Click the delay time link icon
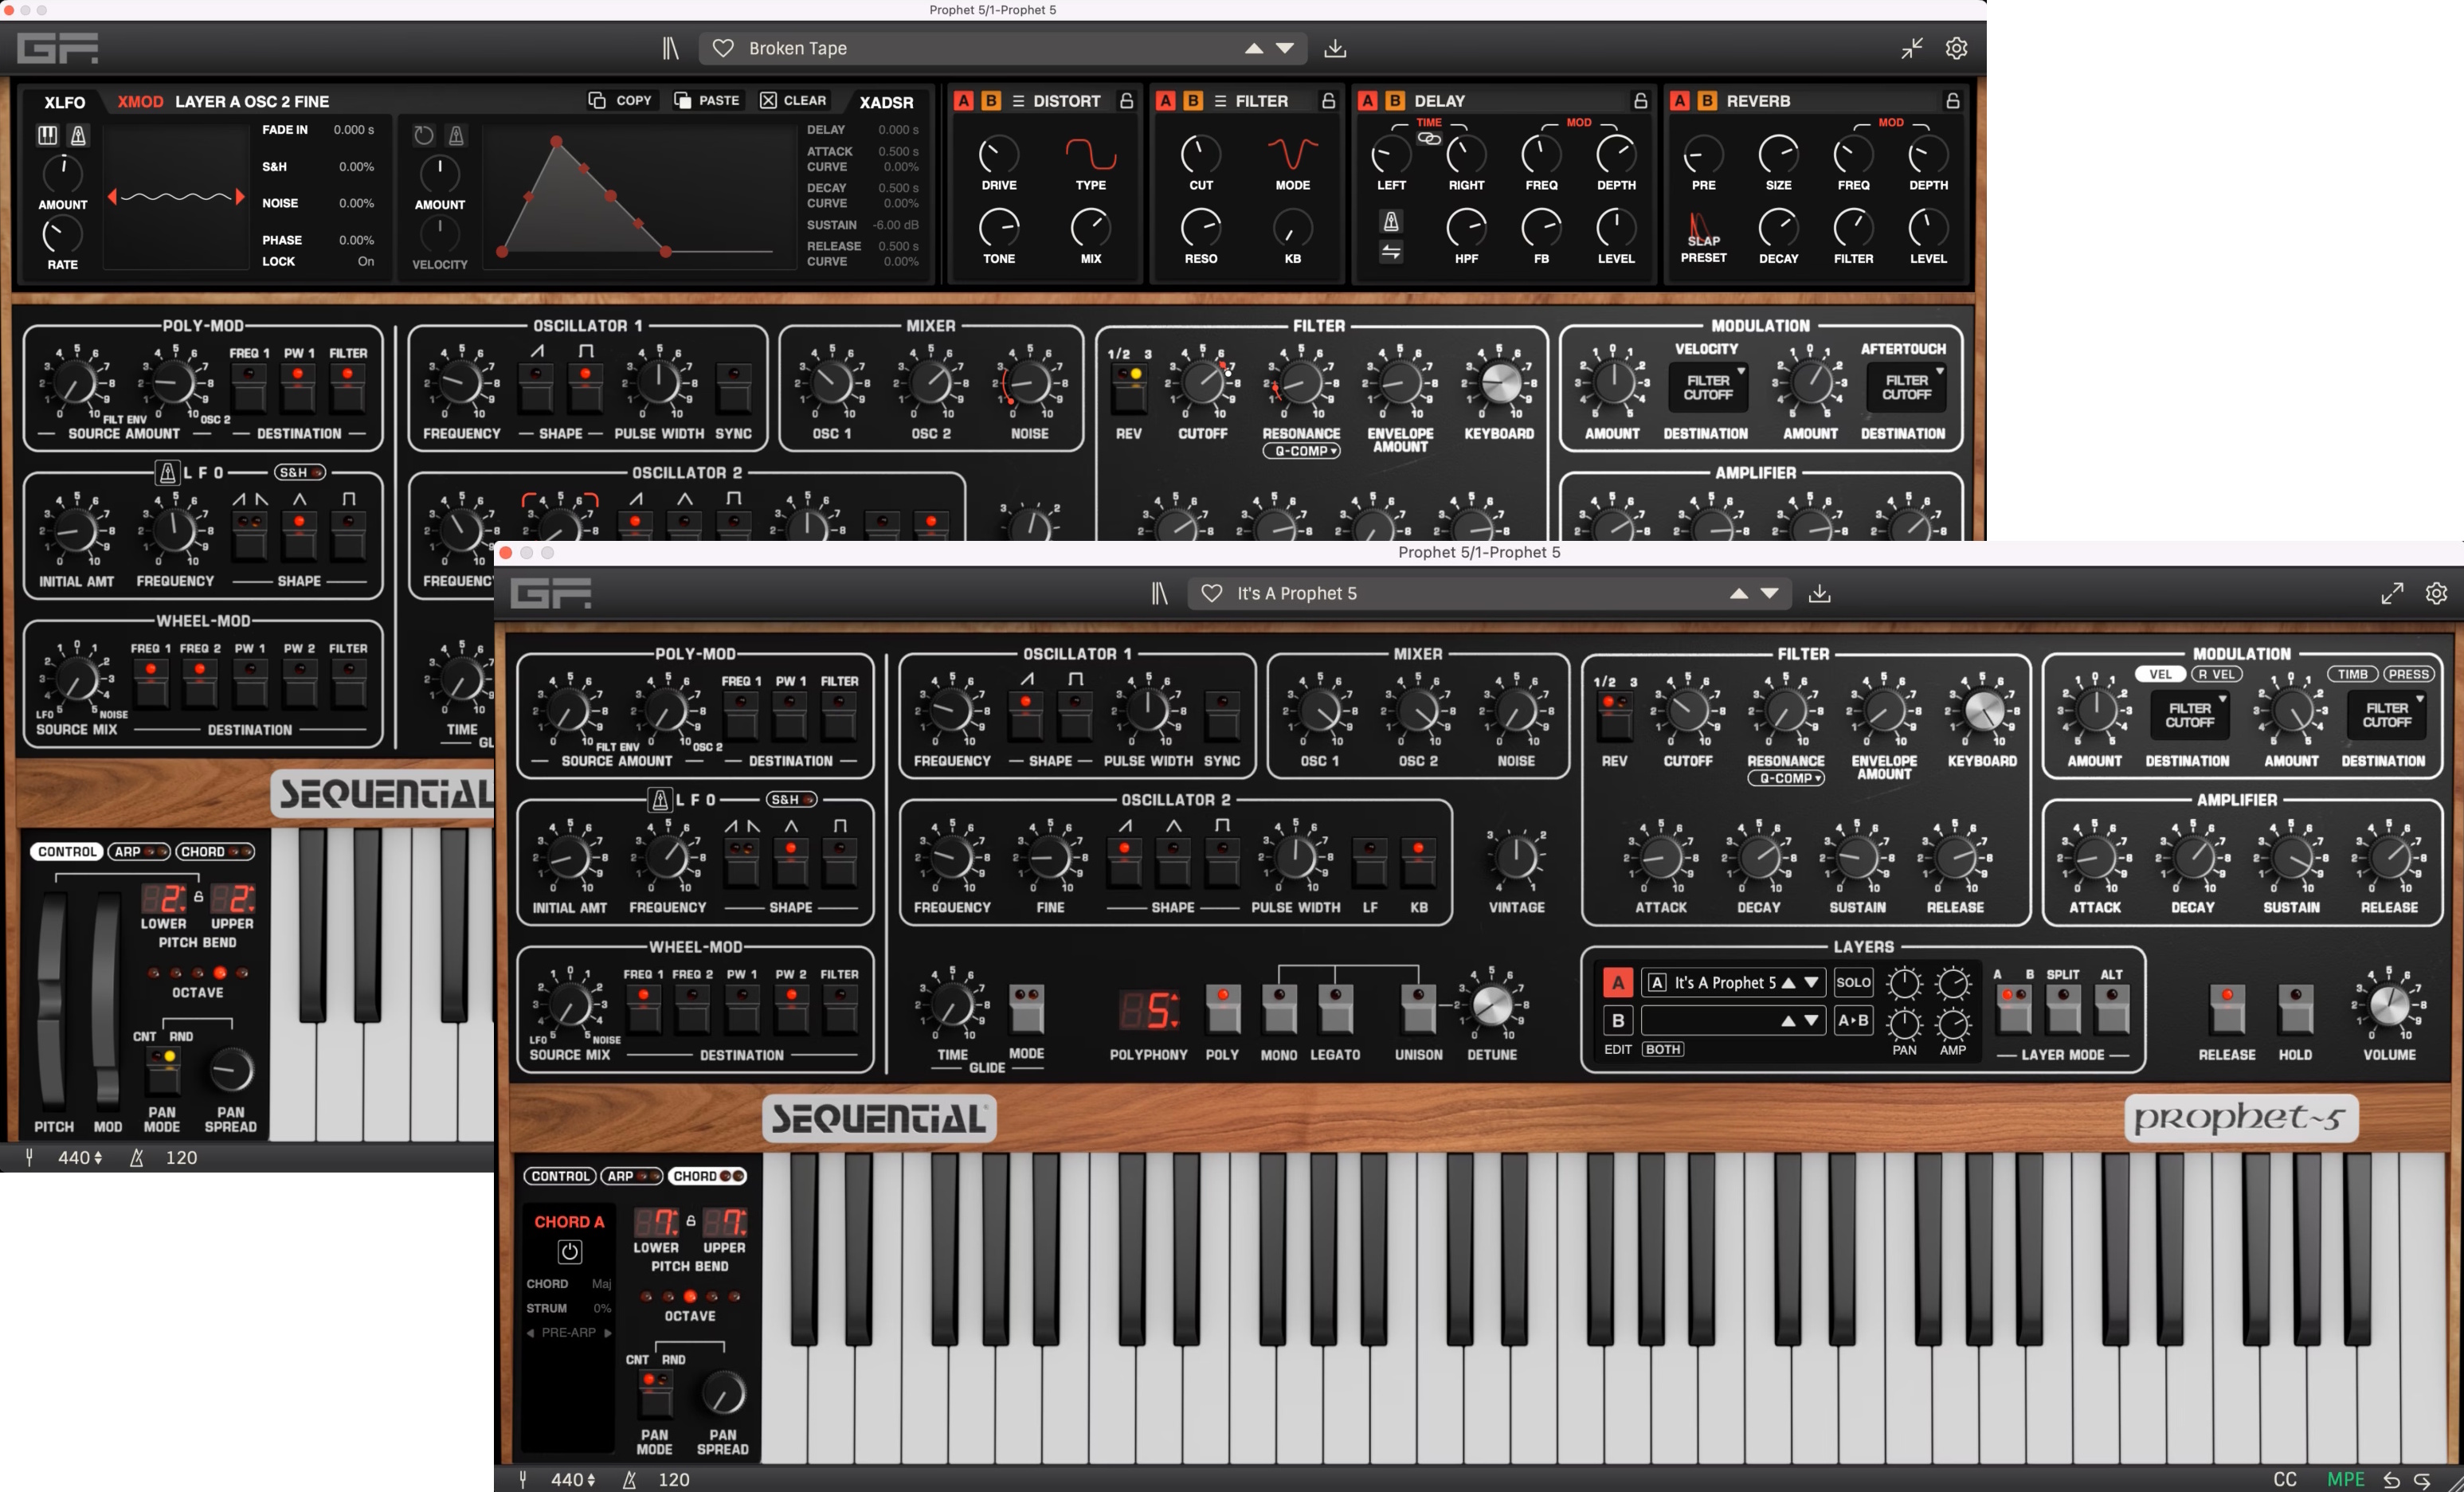 [1429, 138]
